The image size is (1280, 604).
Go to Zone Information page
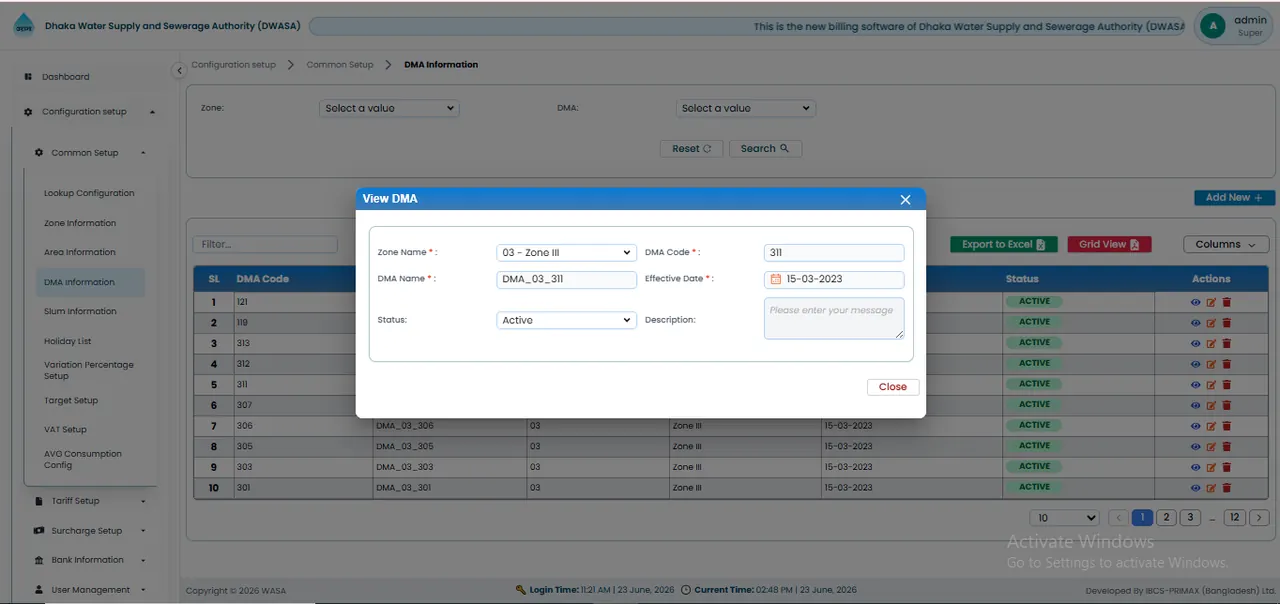pos(80,223)
